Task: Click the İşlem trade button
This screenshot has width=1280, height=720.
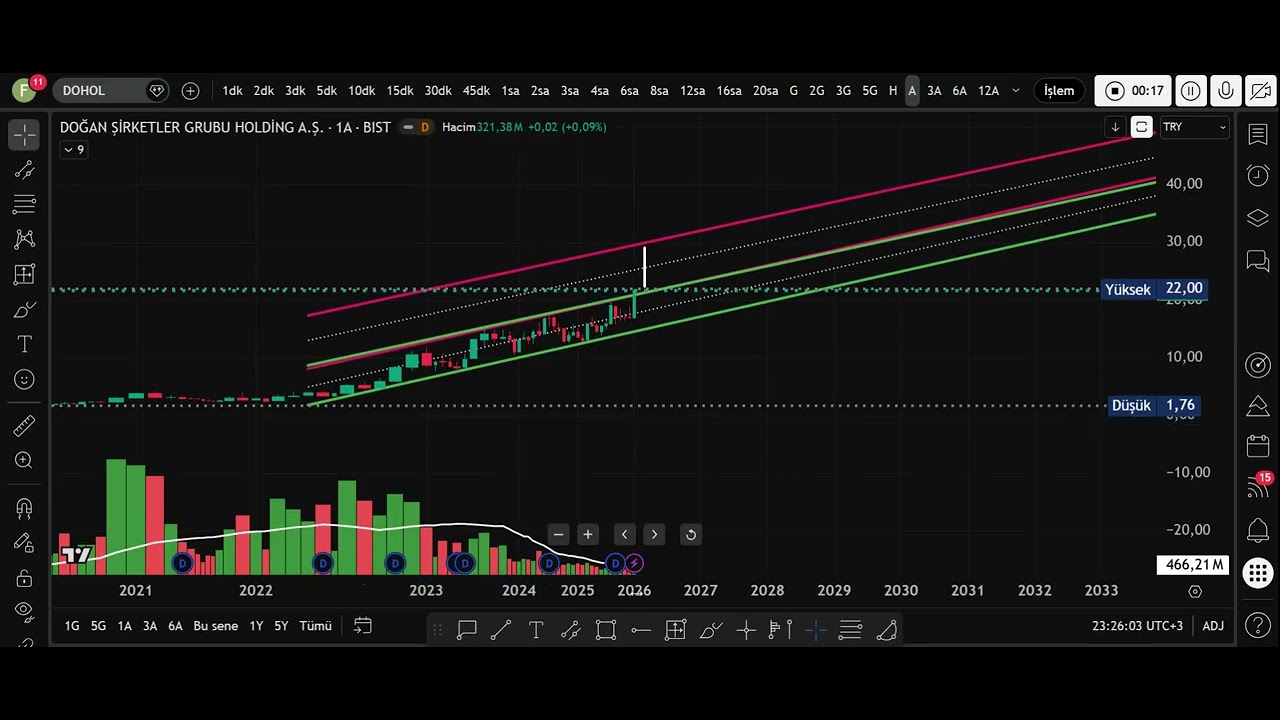Action: pos(1059,90)
